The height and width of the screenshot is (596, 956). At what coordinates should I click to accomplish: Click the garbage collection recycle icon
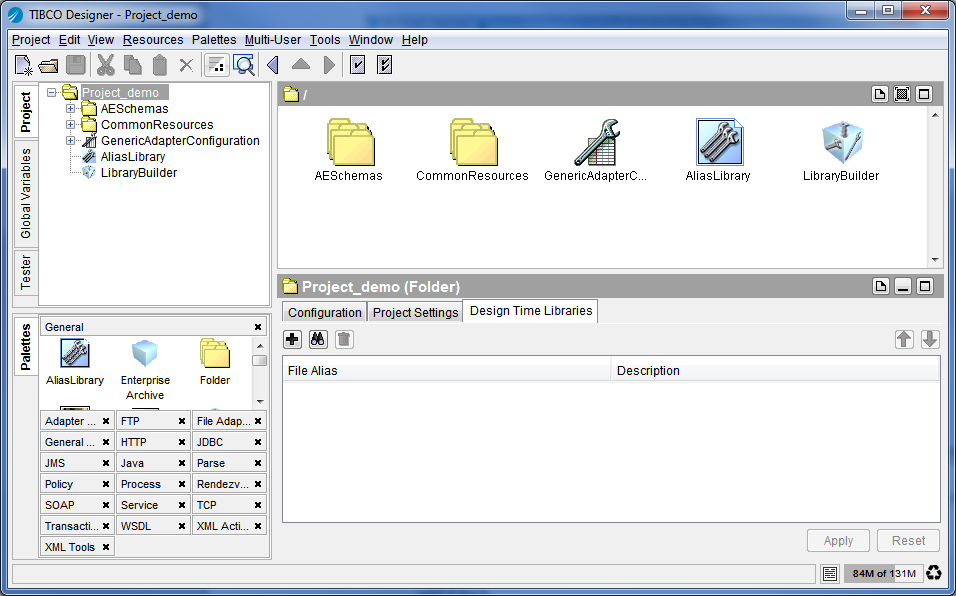click(x=934, y=573)
